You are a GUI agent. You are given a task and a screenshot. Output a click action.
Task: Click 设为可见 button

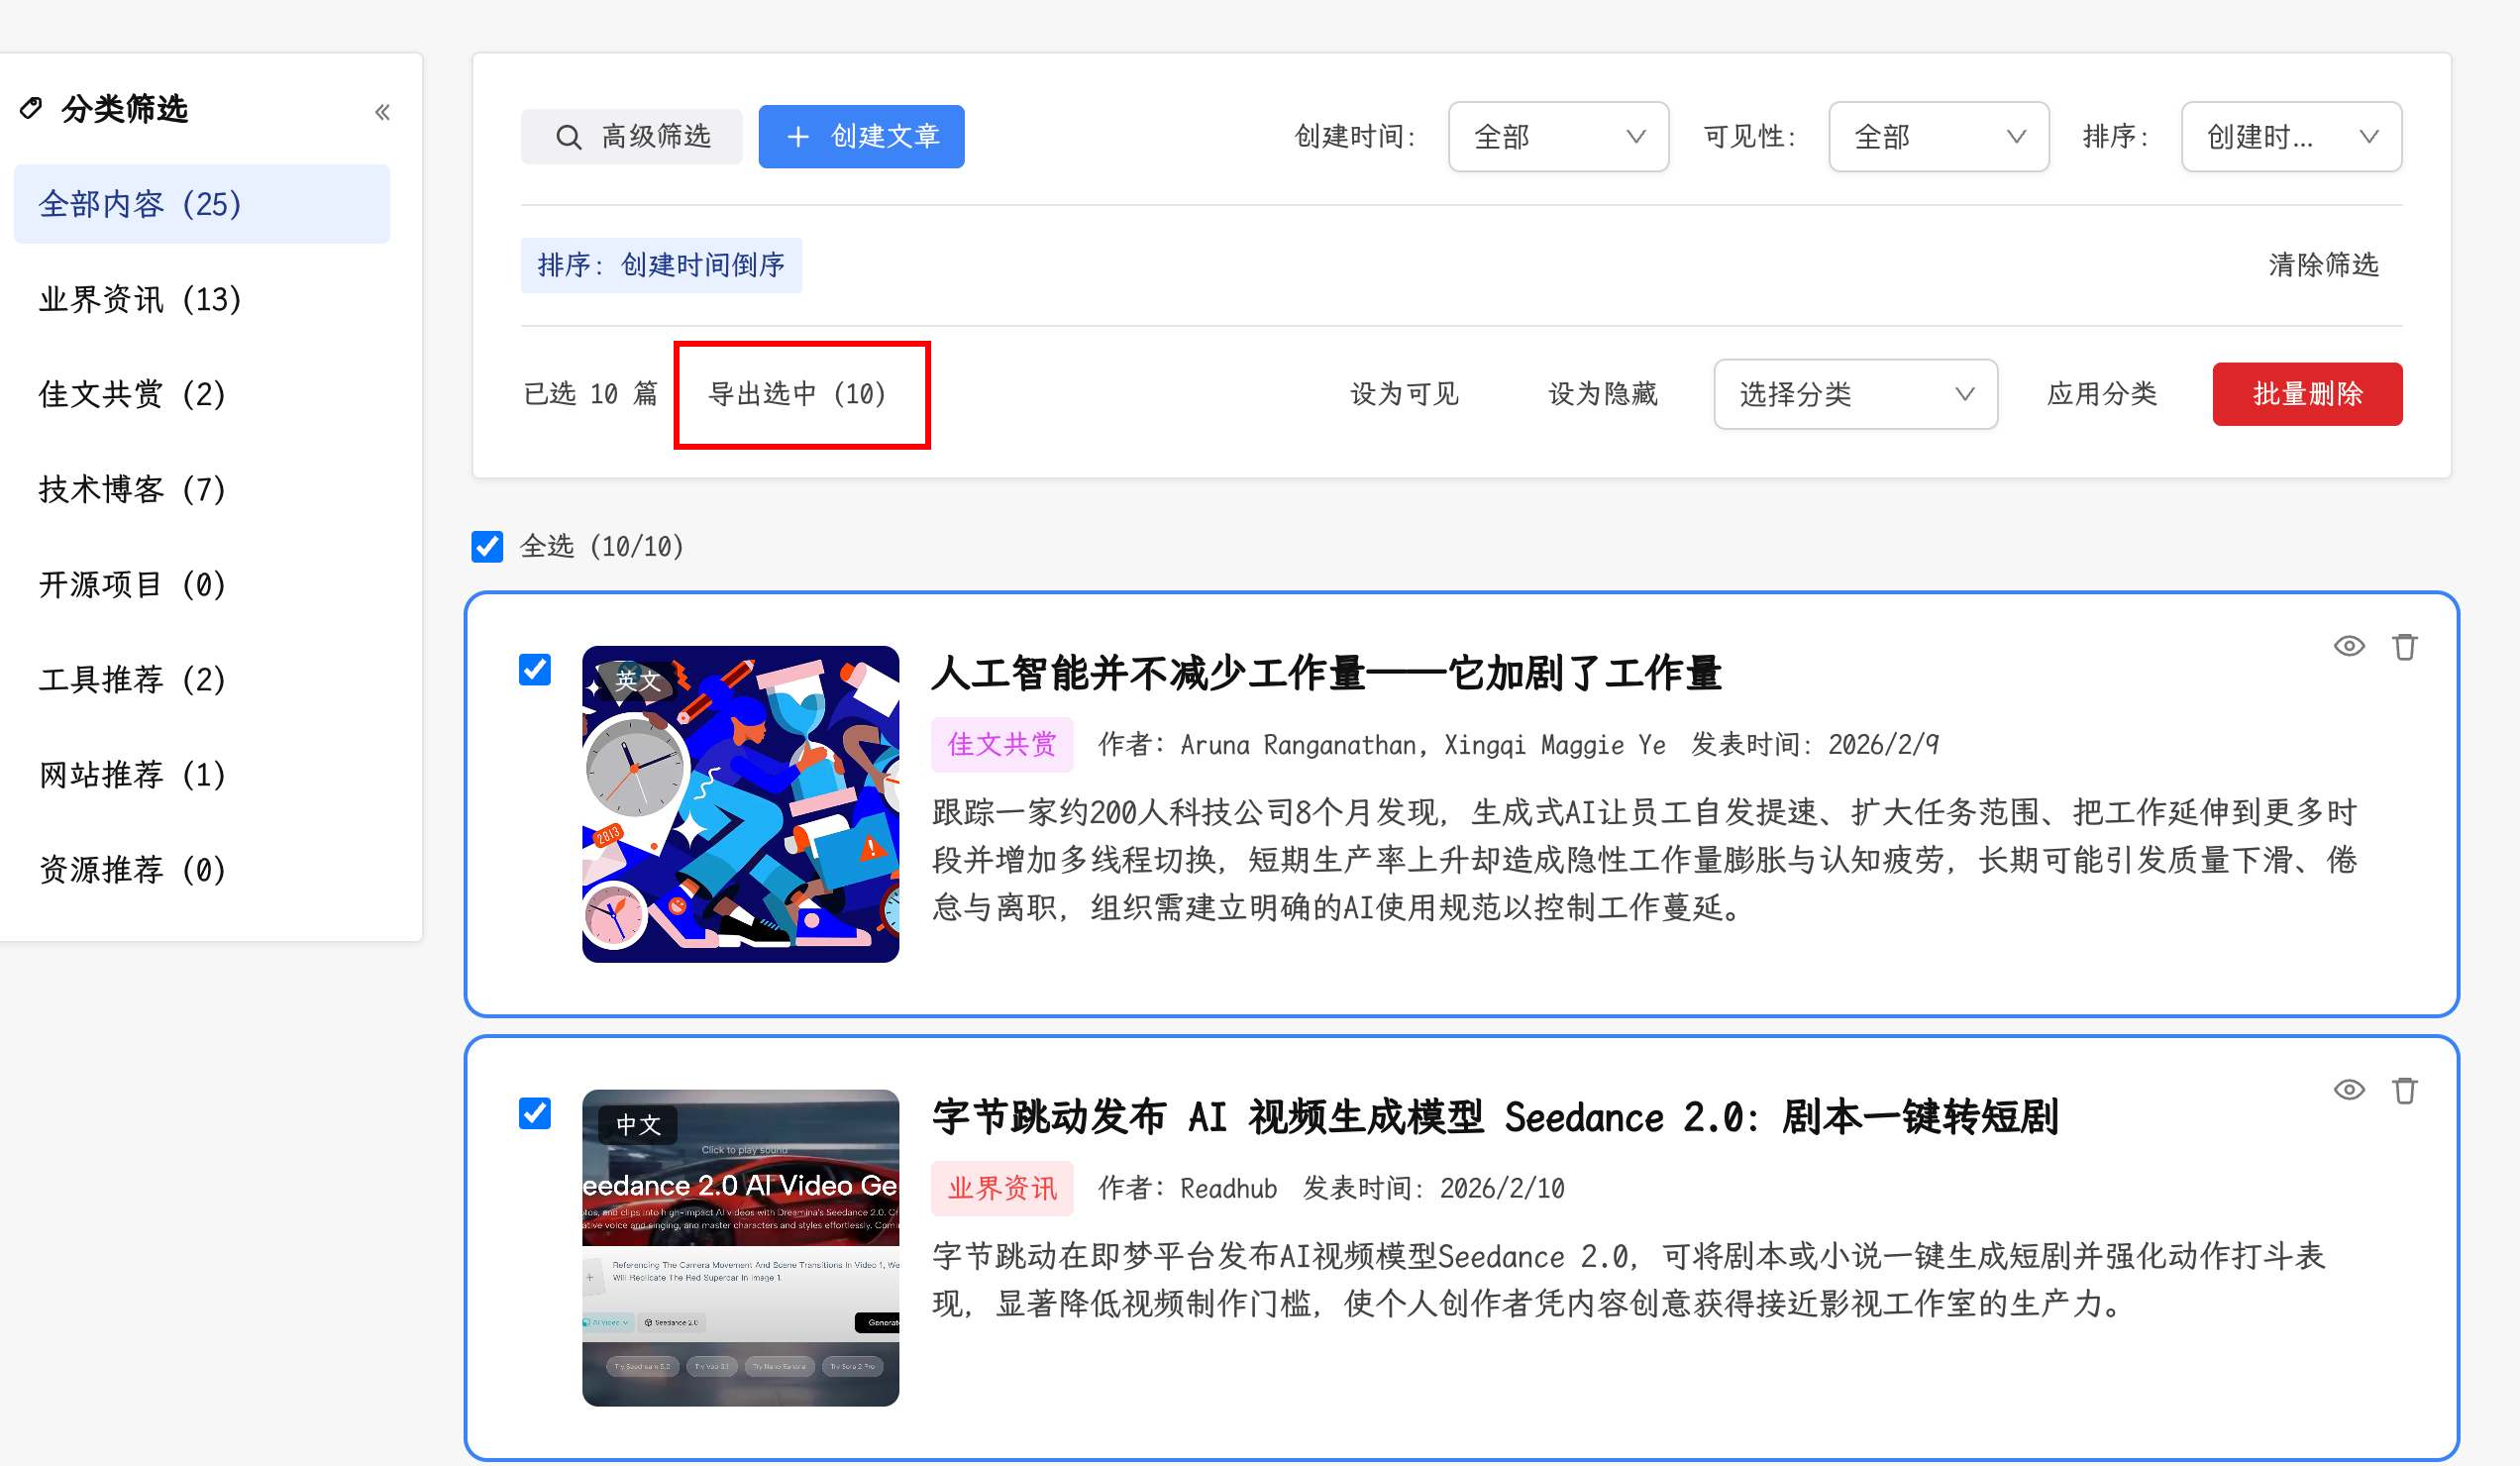click(x=1404, y=394)
